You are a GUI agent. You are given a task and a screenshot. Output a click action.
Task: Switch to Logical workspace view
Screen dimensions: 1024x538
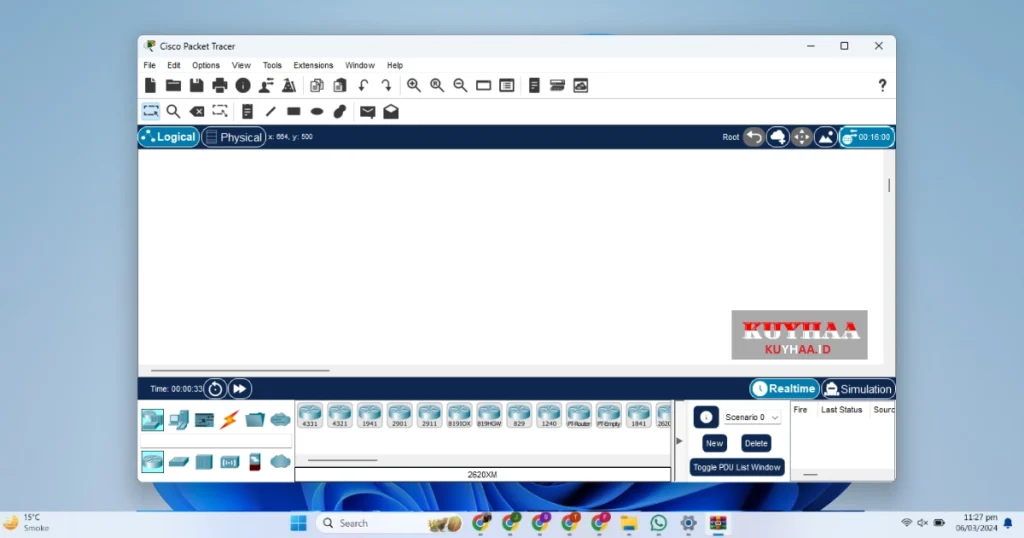click(x=168, y=137)
